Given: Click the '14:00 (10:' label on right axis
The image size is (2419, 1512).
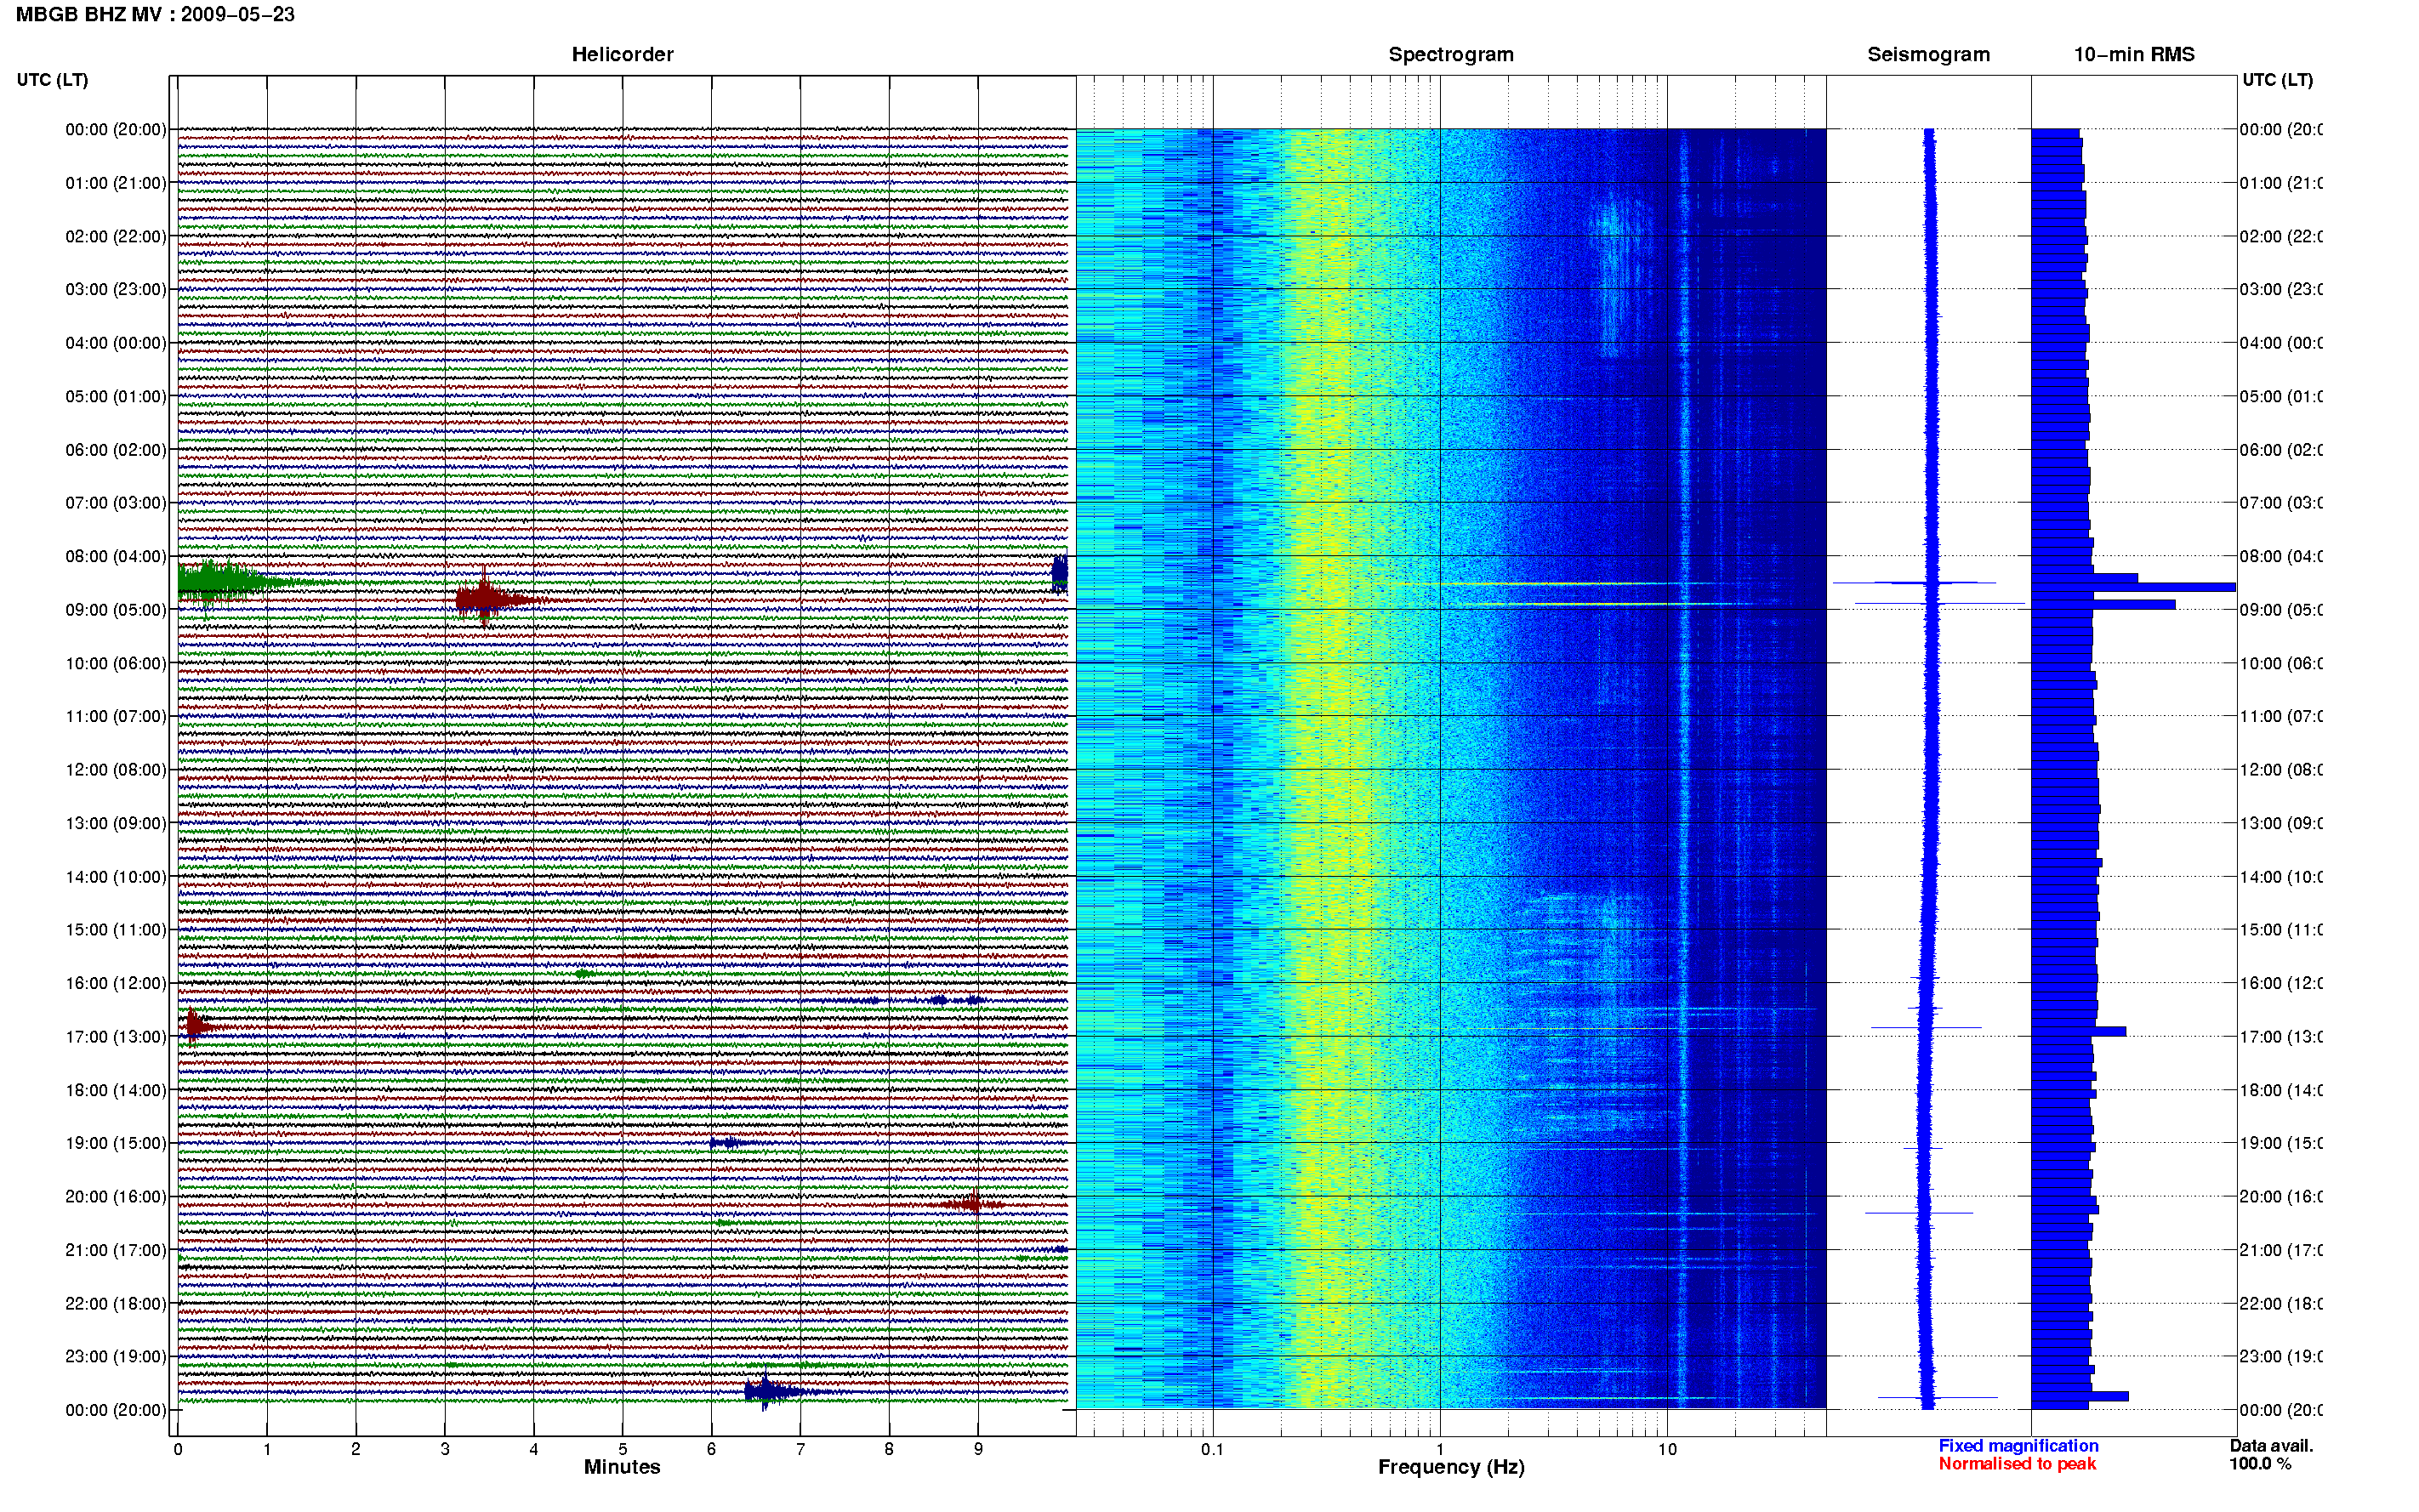Looking at the screenshot, I should pyautogui.click(x=2281, y=877).
